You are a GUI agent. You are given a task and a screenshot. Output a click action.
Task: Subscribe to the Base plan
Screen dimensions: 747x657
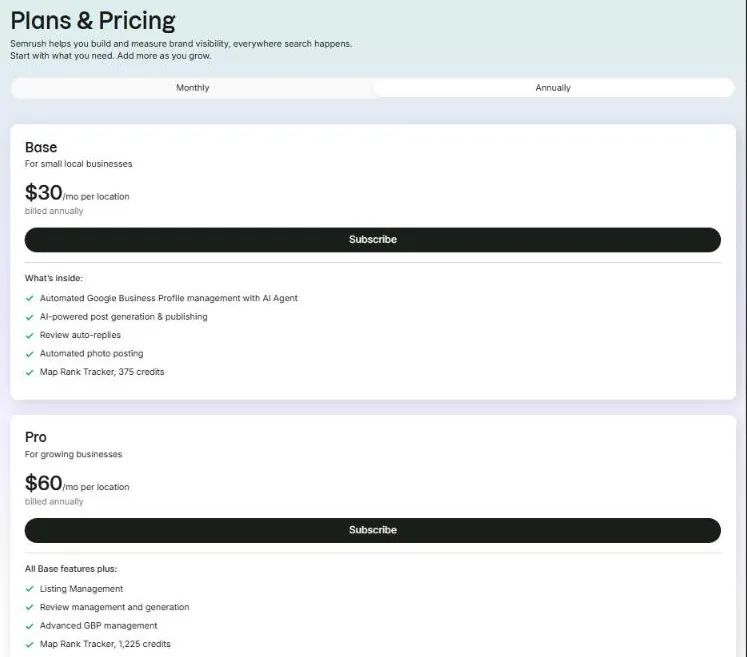coord(373,240)
